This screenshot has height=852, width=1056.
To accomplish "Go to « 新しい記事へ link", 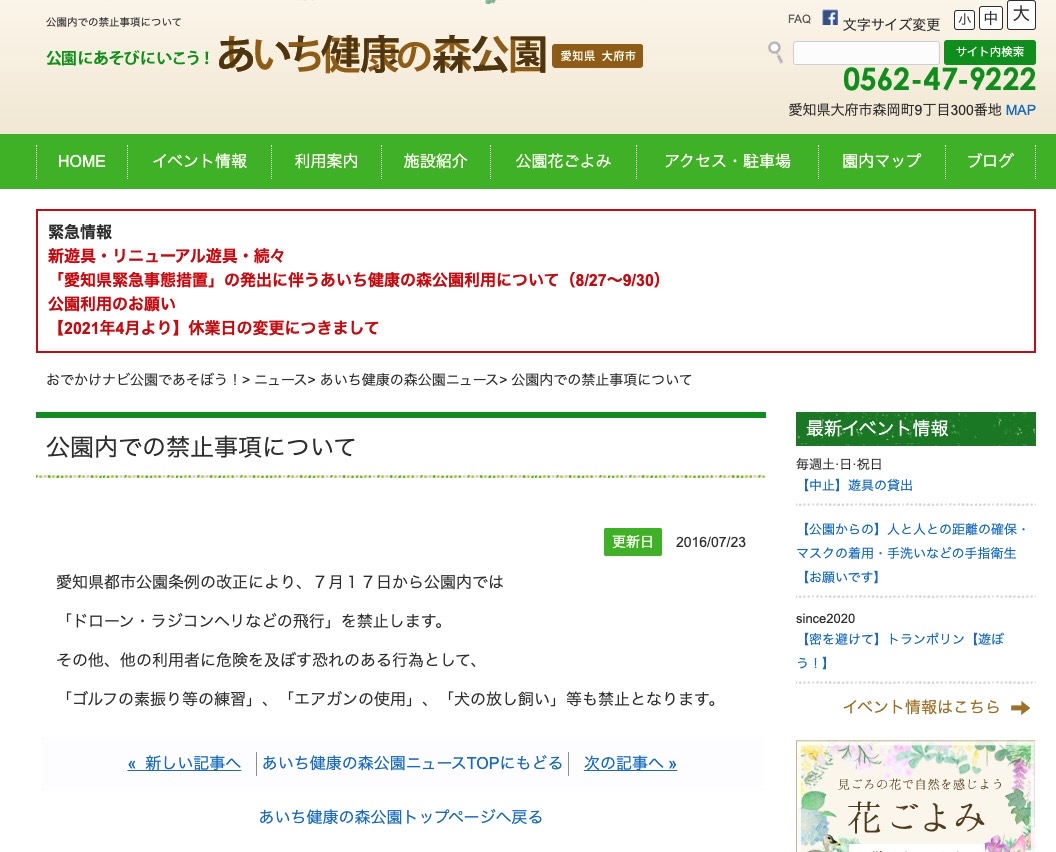I will [185, 763].
